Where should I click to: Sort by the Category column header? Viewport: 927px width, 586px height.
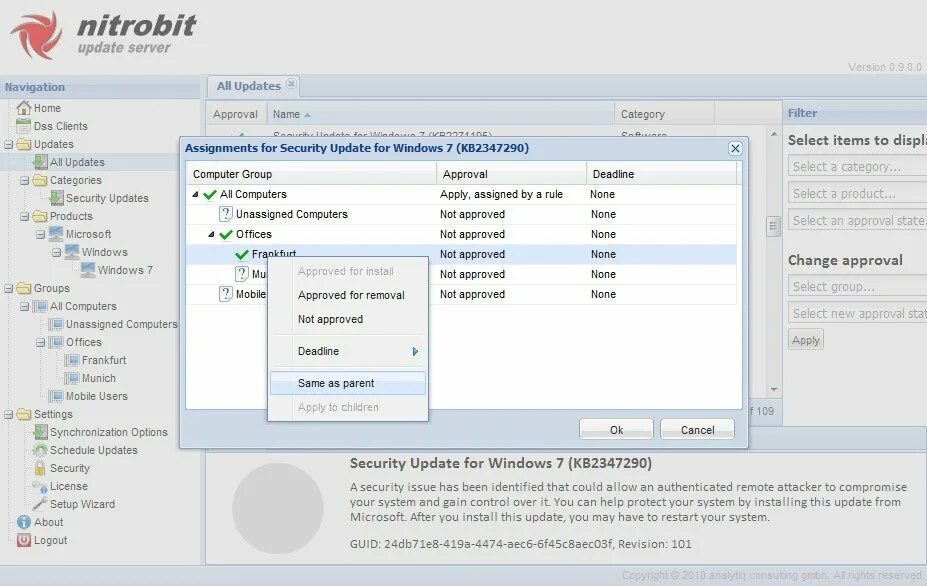tap(665, 114)
